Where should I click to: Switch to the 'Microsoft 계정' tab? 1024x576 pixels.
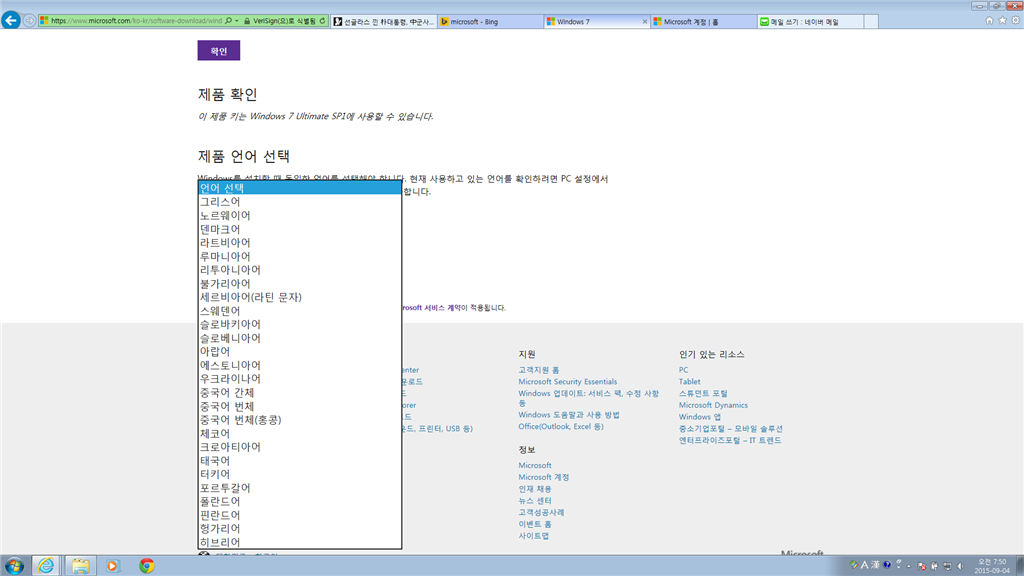point(704,22)
